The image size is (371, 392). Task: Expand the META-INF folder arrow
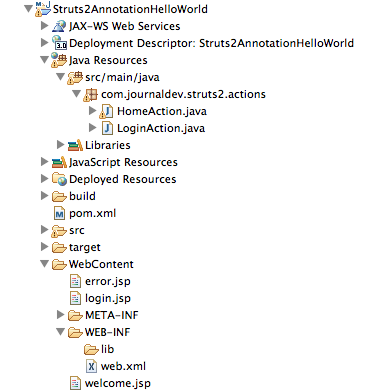tap(60, 315)
